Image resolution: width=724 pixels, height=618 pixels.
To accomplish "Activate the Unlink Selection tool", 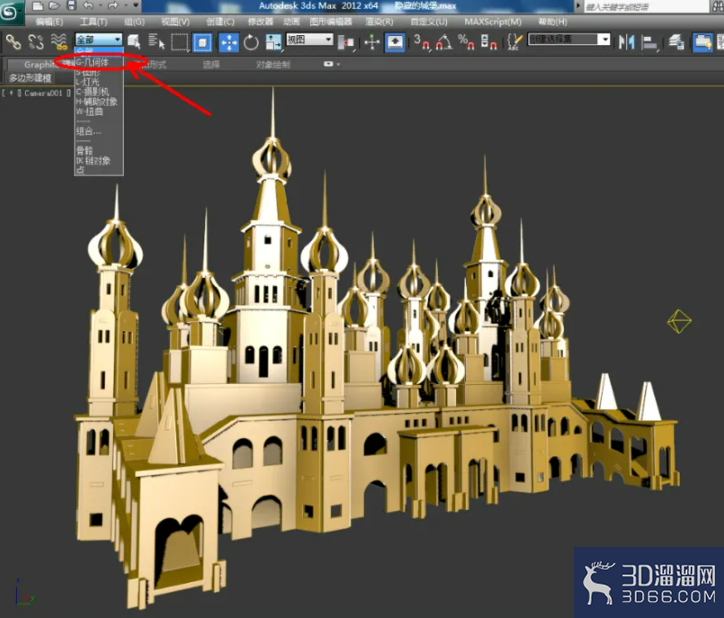I will (36, 42).
